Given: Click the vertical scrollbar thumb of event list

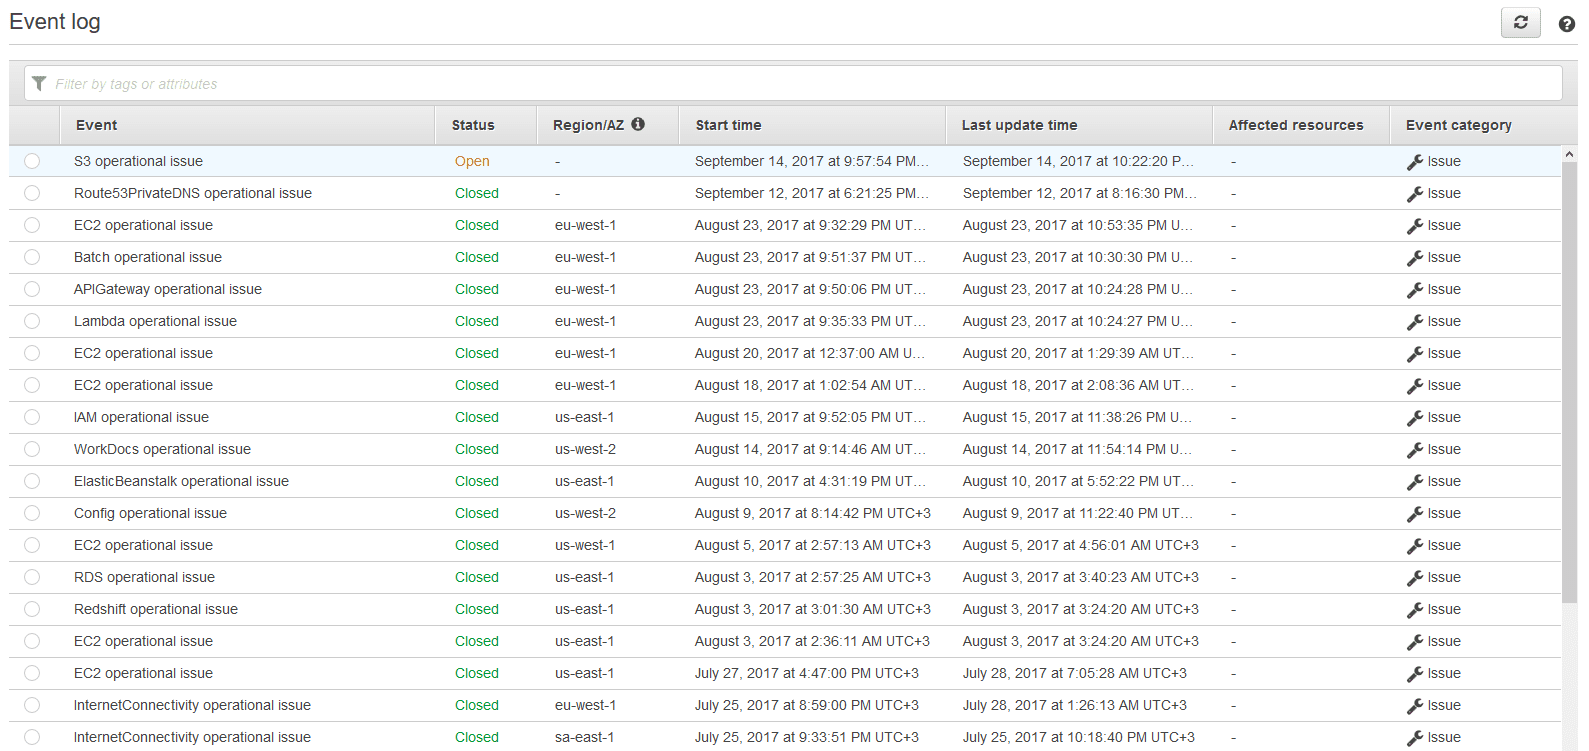Looking at the screenshot, I should [x=1569, y=382].
